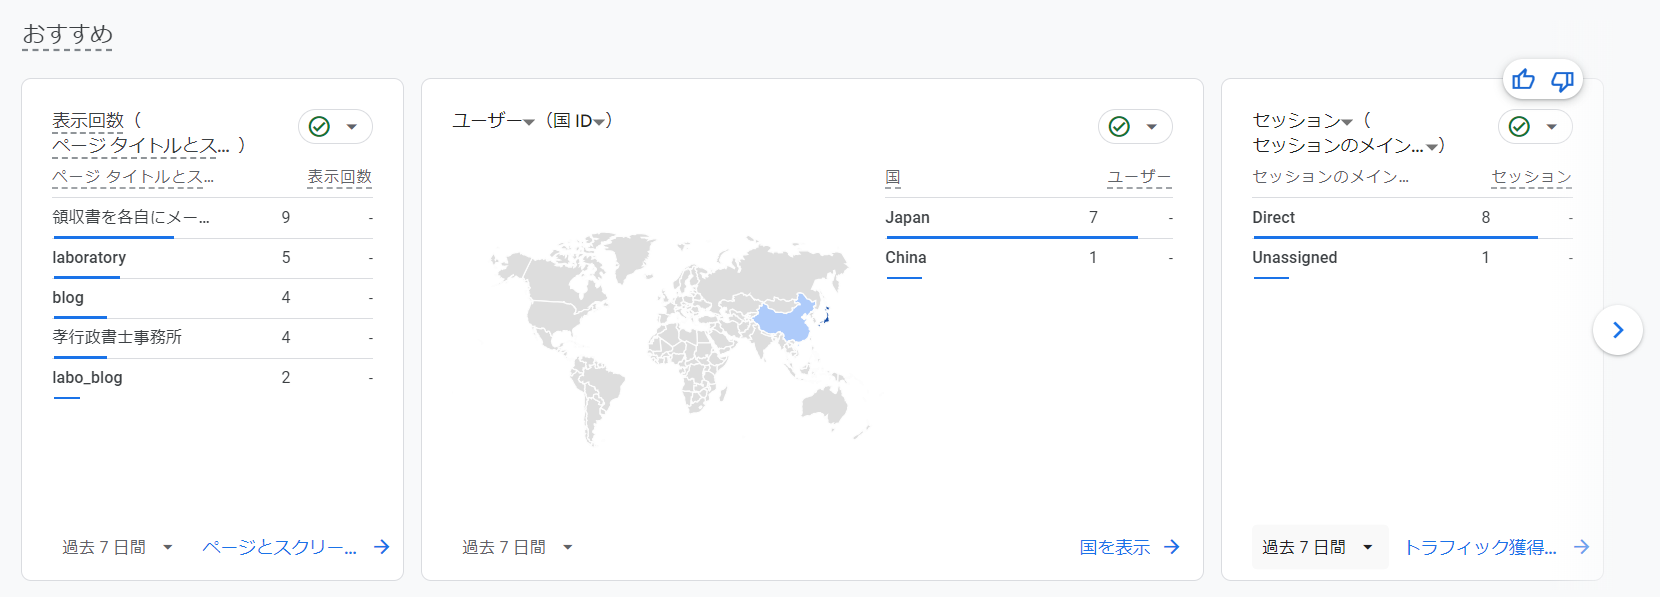Select laboratory row

click(212, 258)
